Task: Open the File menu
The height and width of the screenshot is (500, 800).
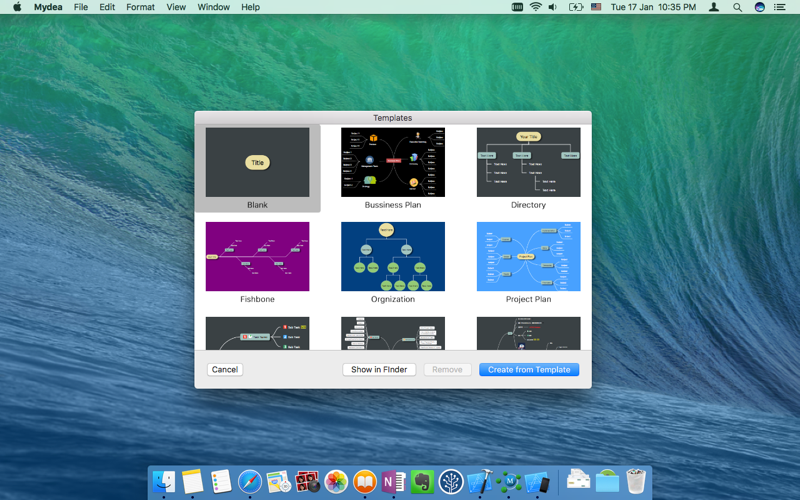Action: coord(81,7)
